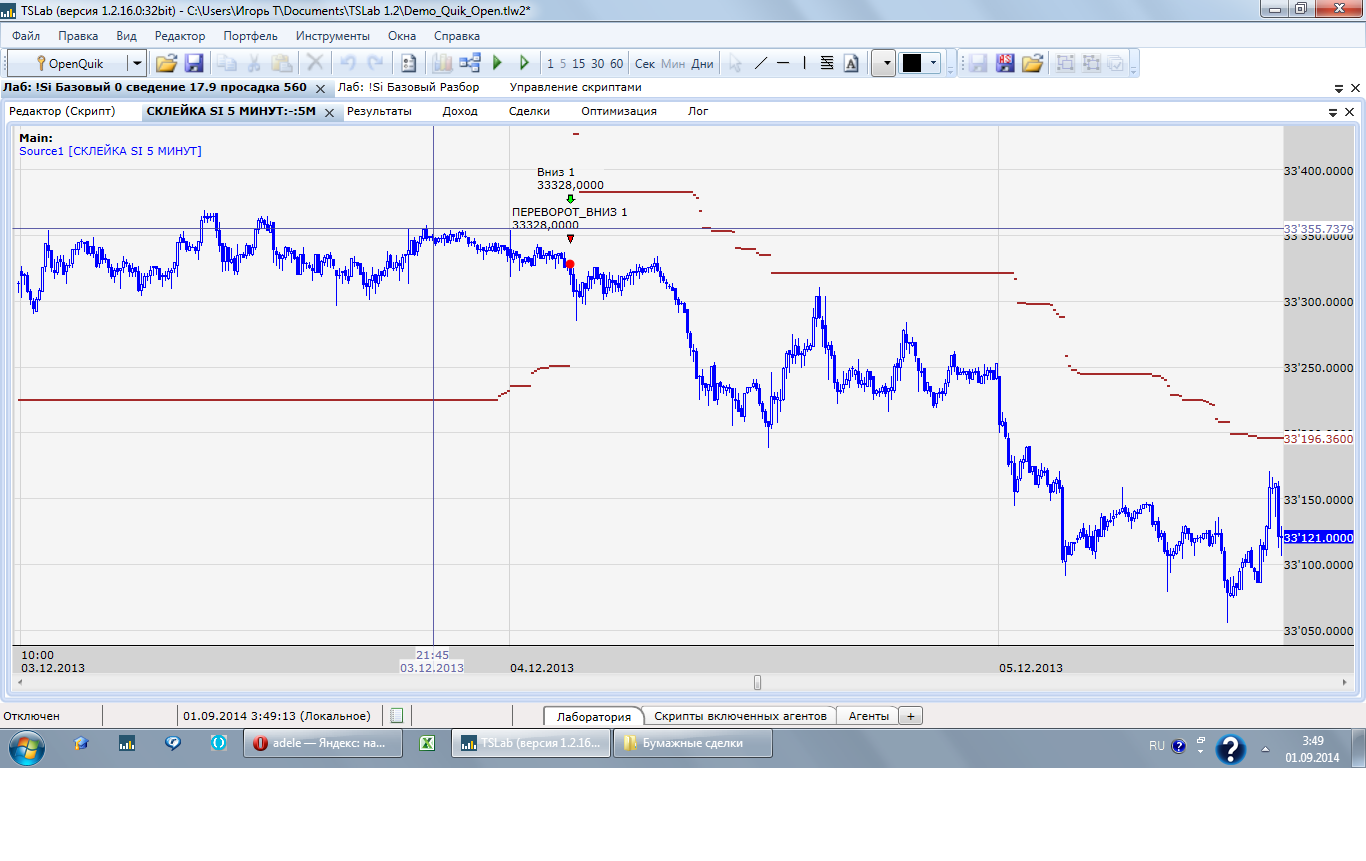Switch timeframe unit to Дни

pos(703,64)
